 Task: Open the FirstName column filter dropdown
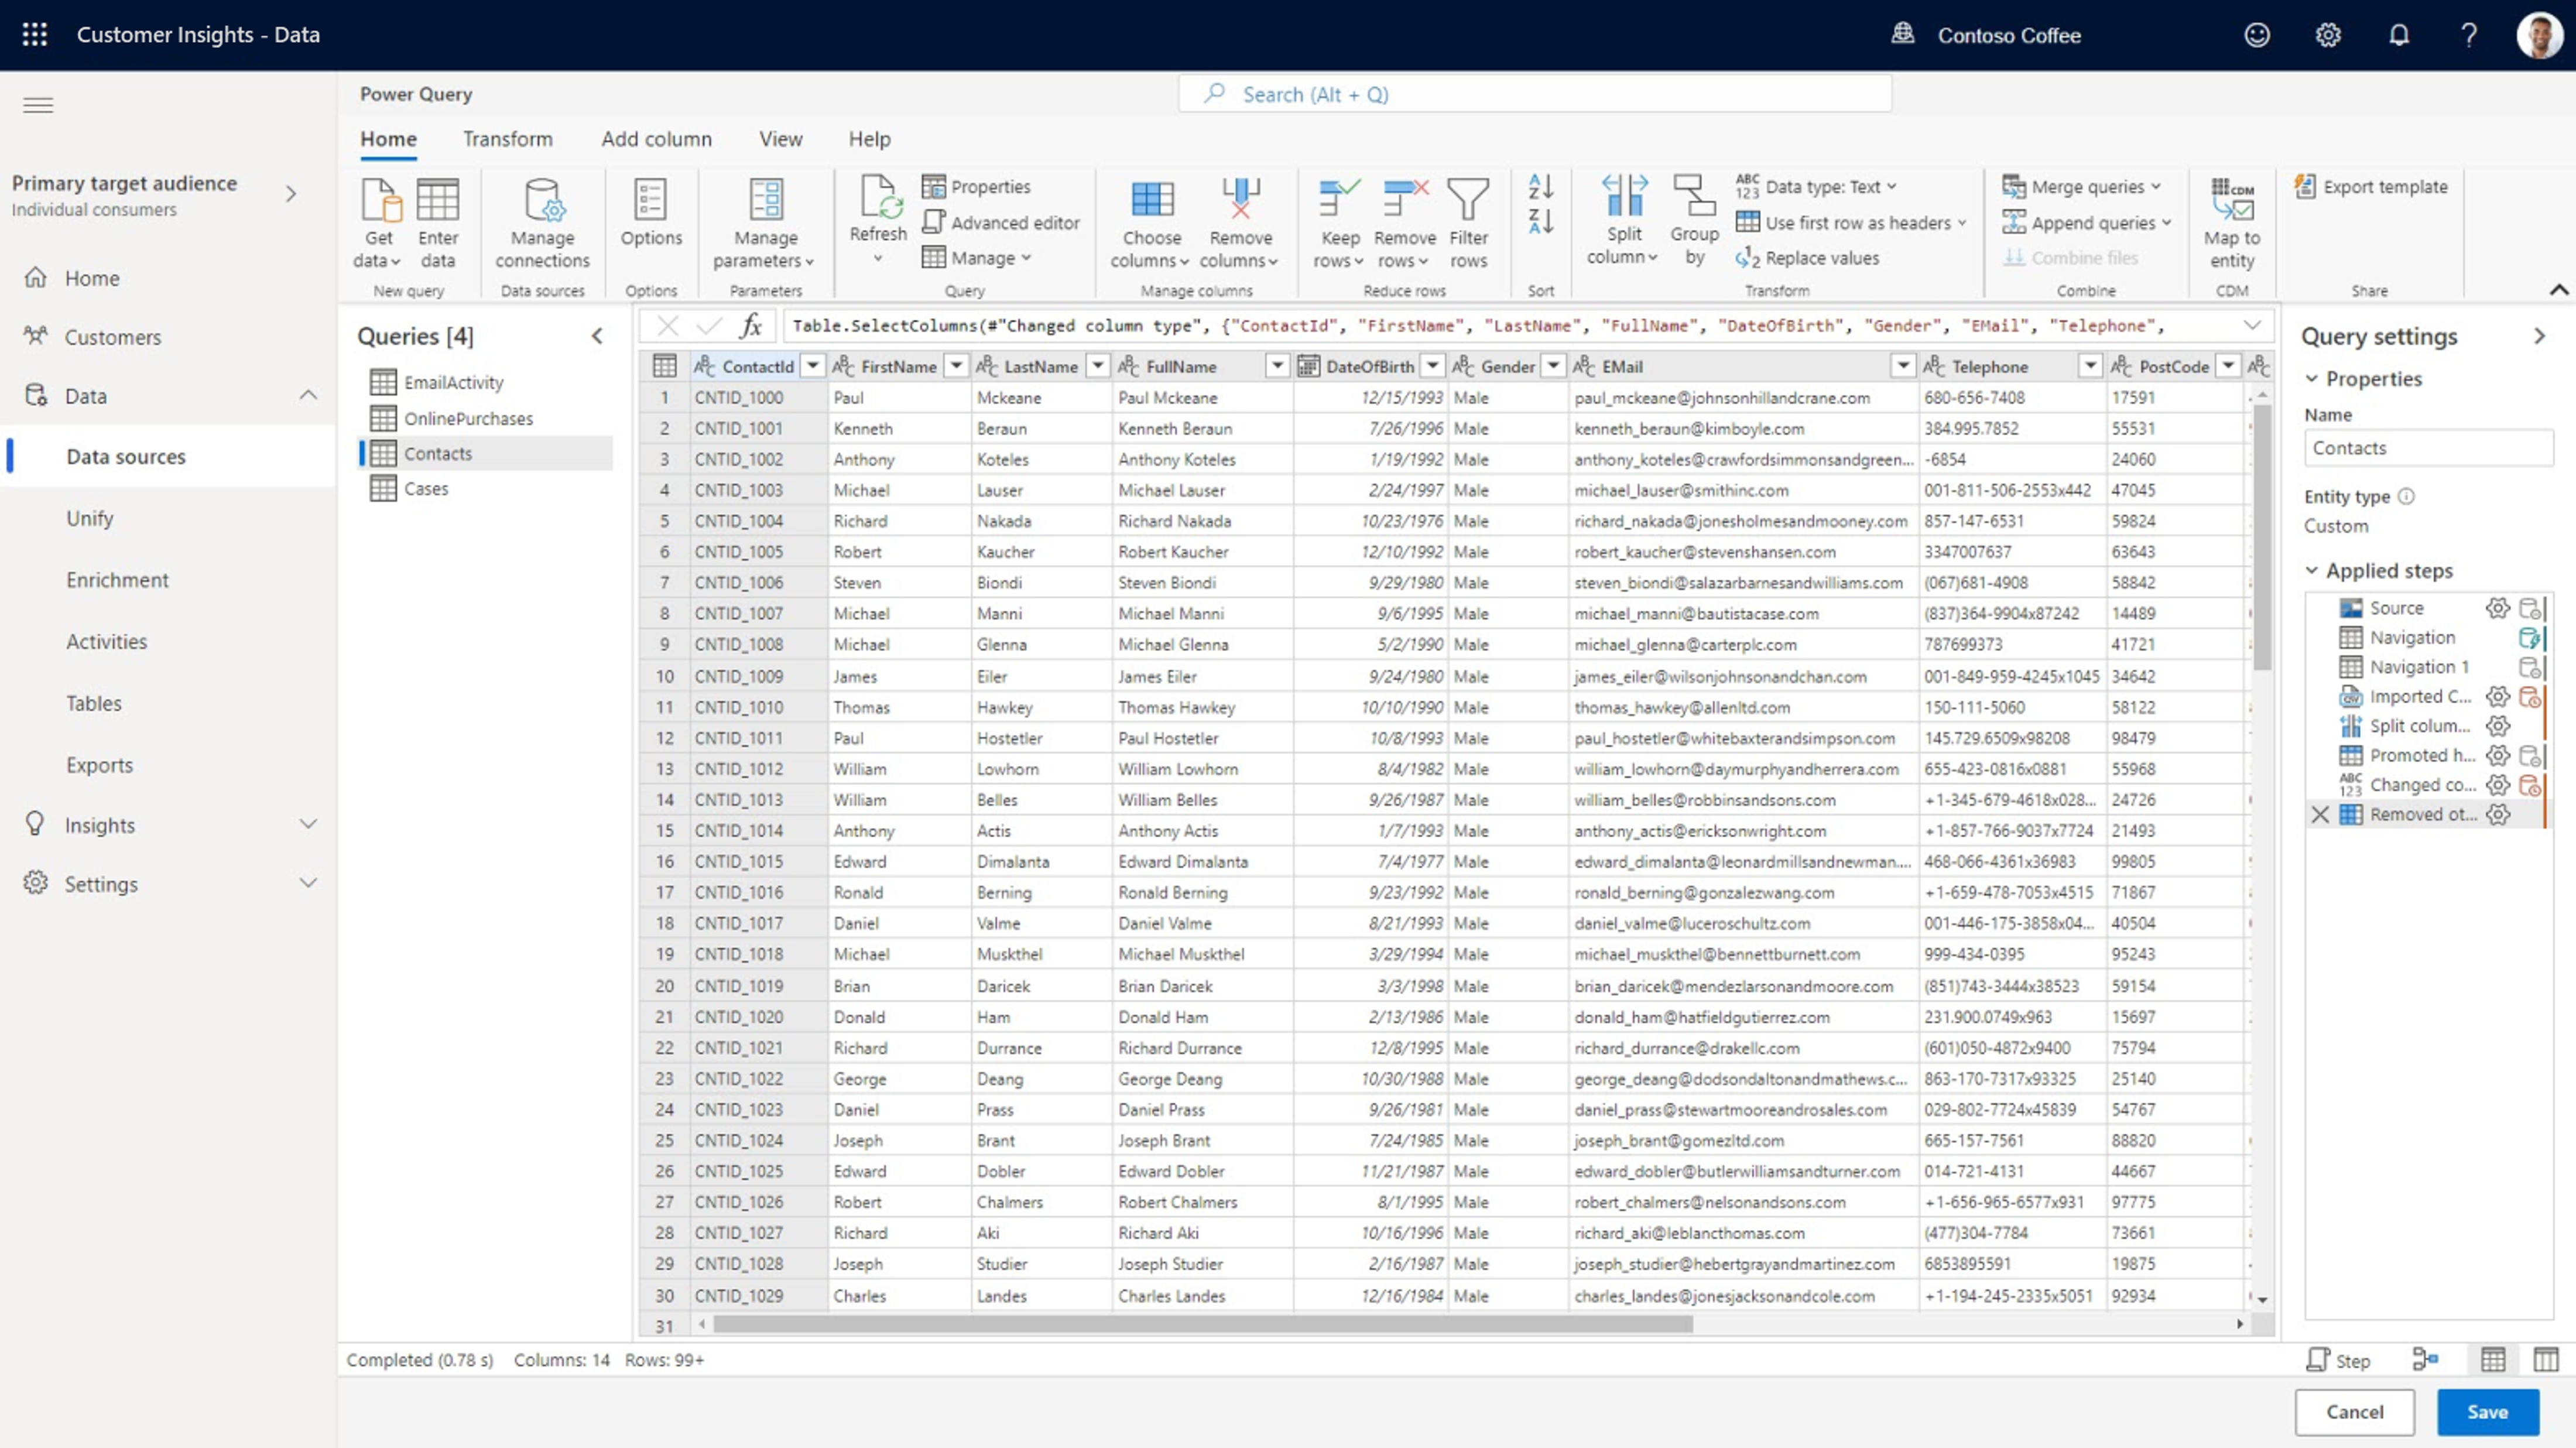click(x=956, y=366)
